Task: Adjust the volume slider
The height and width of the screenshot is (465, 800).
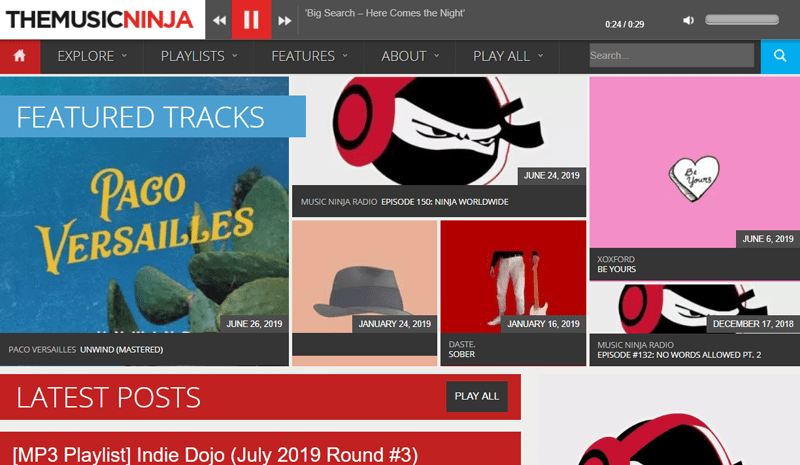Action: pos(742,20)
